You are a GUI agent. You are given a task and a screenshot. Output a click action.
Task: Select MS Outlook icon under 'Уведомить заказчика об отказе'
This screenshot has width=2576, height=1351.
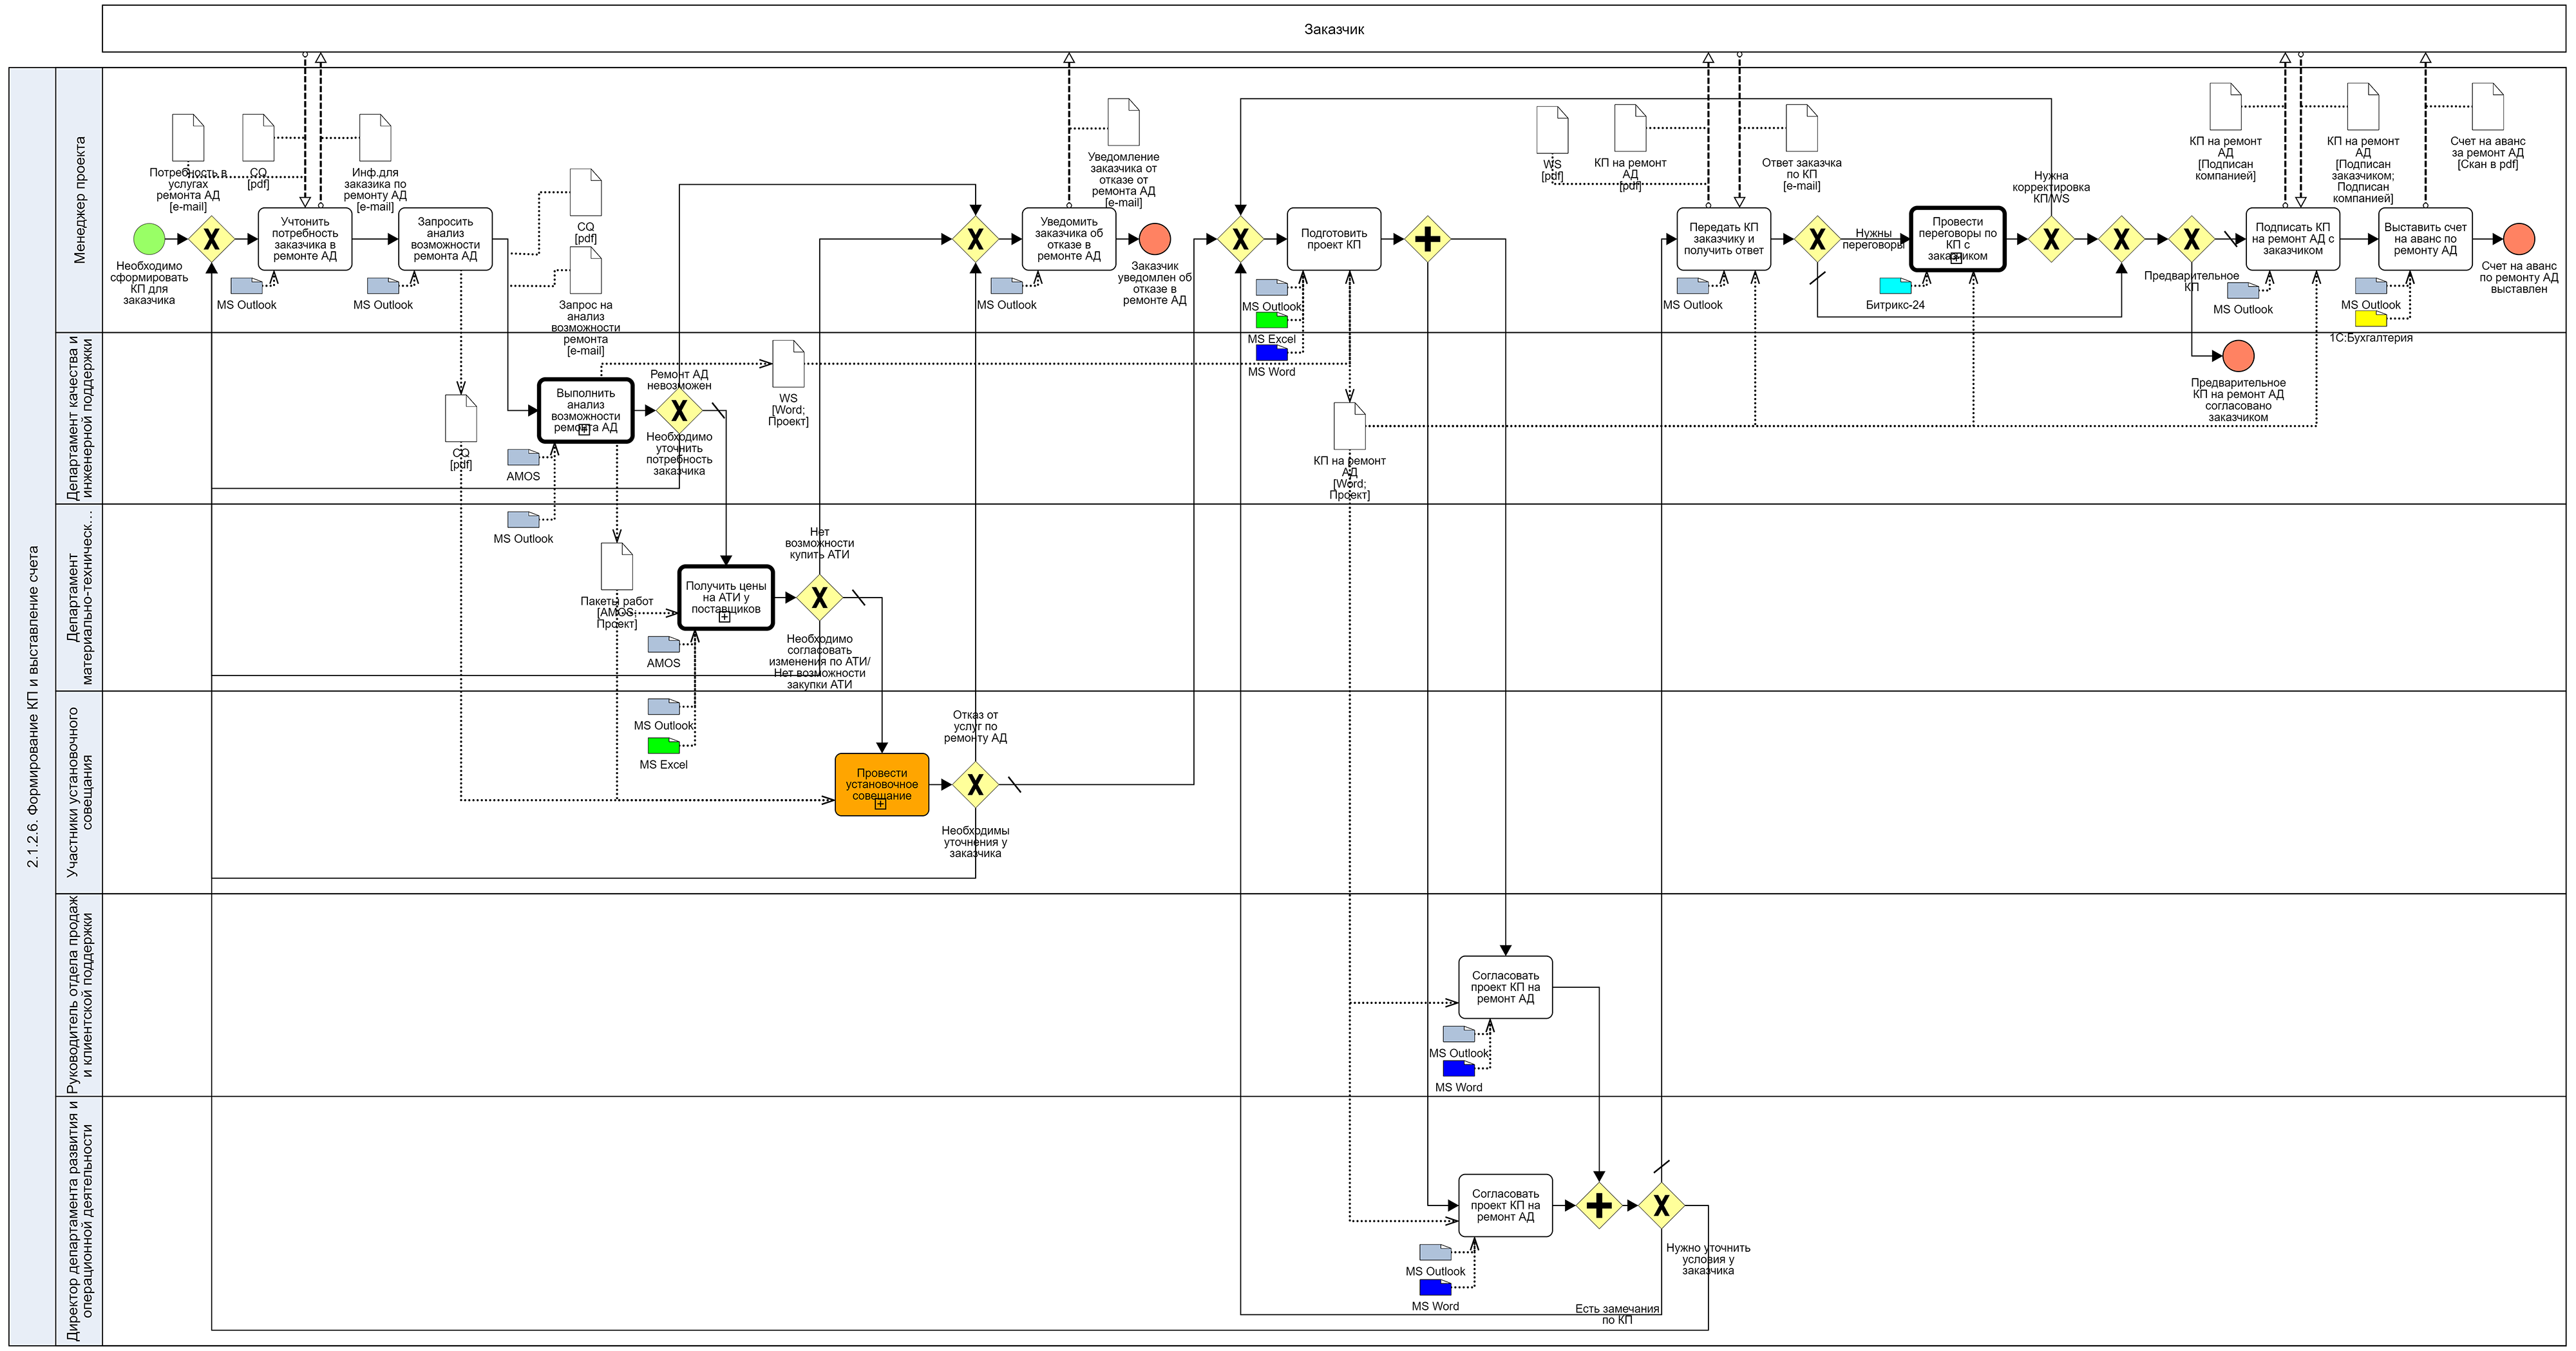1006,286
